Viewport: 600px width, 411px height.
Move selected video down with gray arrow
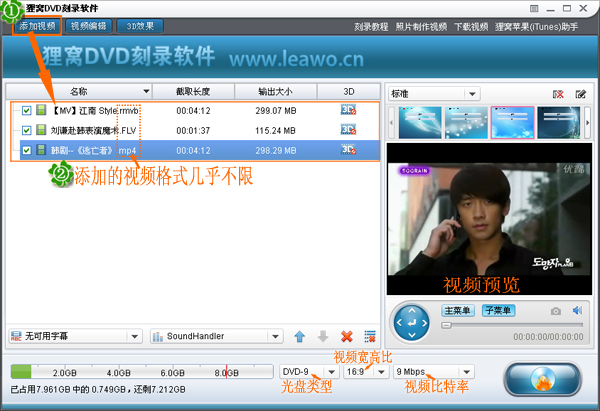[323, 336]
